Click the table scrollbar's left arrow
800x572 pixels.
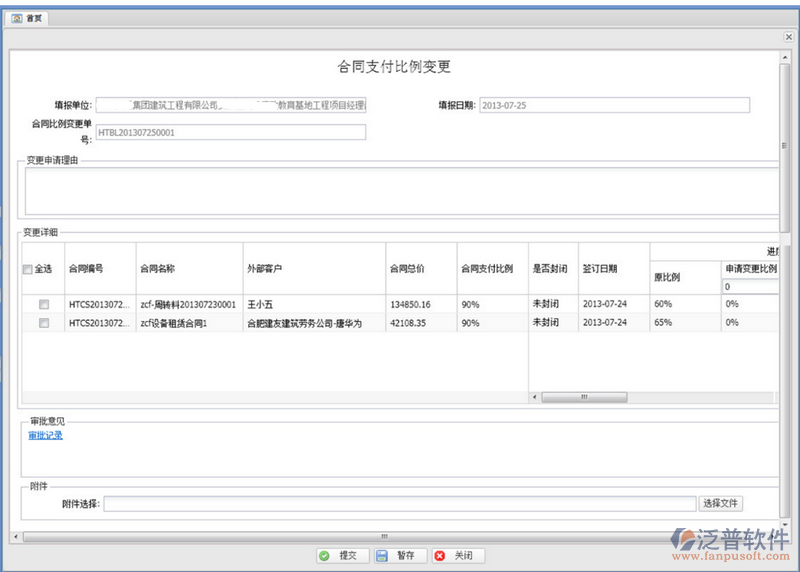[x=535, y=397]
